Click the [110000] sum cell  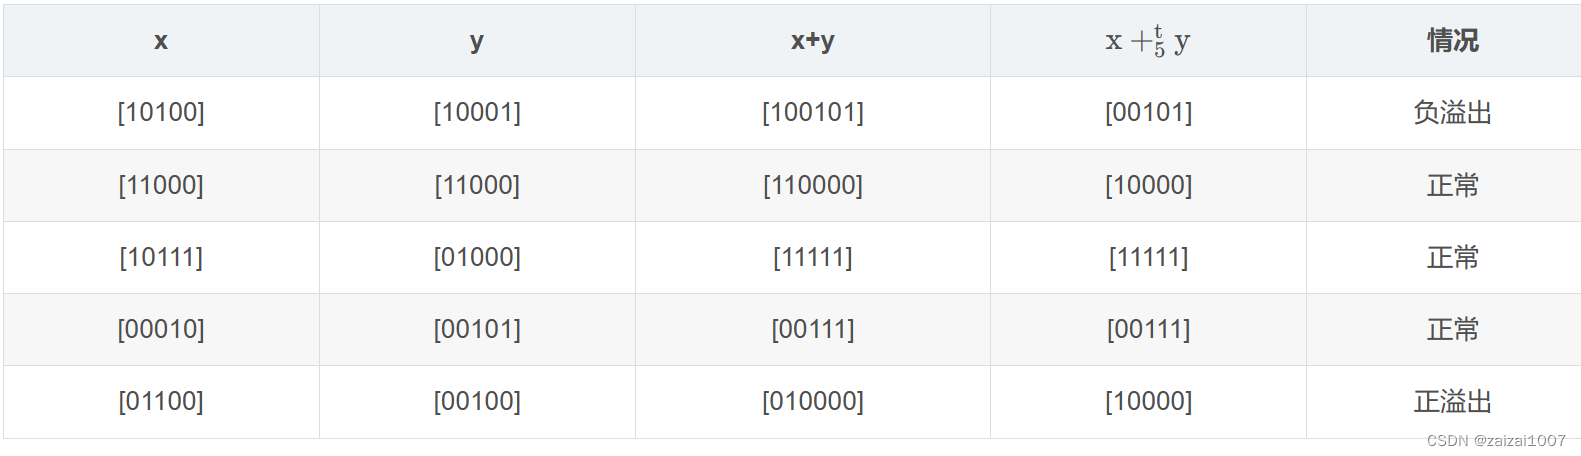812,185
